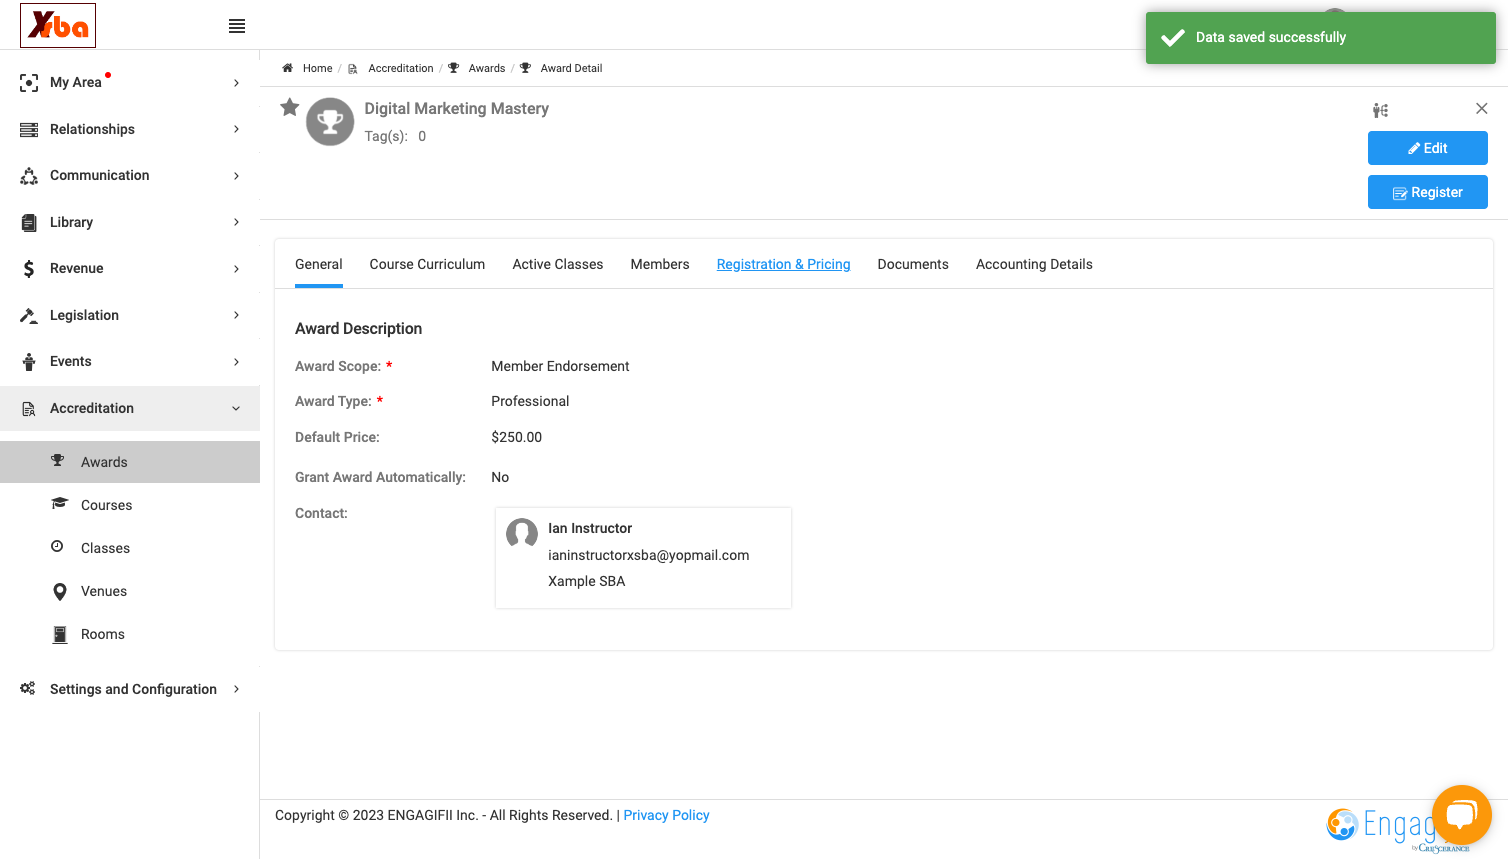The image size is (1508, 861).
Task: Open the Privacy Policy link
Action: 666,815
